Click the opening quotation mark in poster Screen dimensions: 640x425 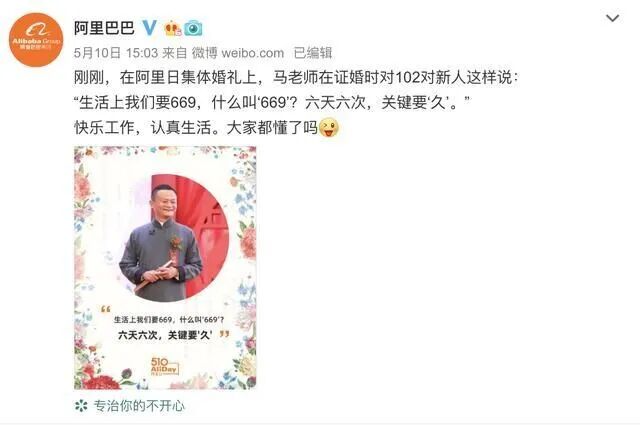coord(106,309)
